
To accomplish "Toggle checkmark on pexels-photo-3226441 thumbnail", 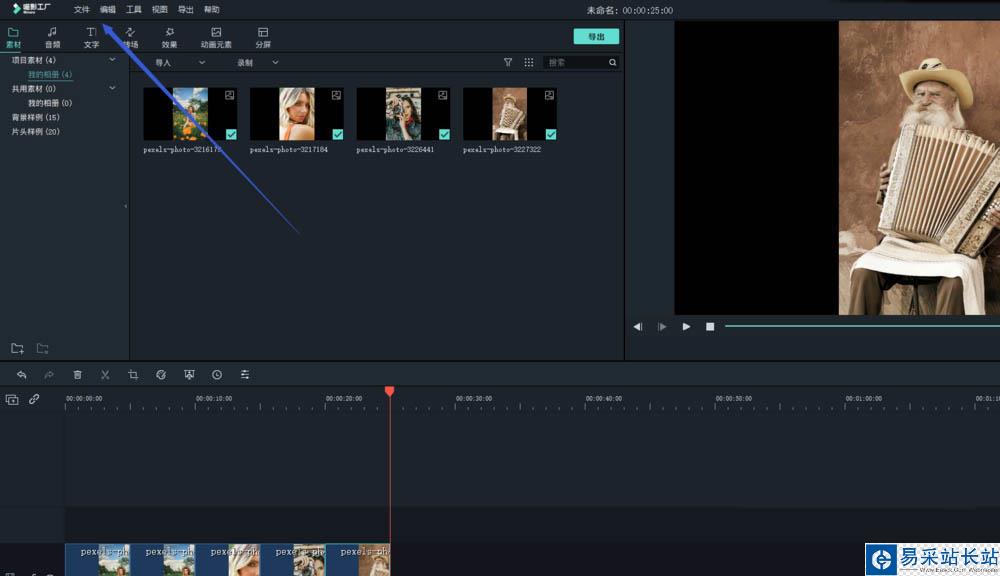I will pyautogui.click(x=444, y=134).
